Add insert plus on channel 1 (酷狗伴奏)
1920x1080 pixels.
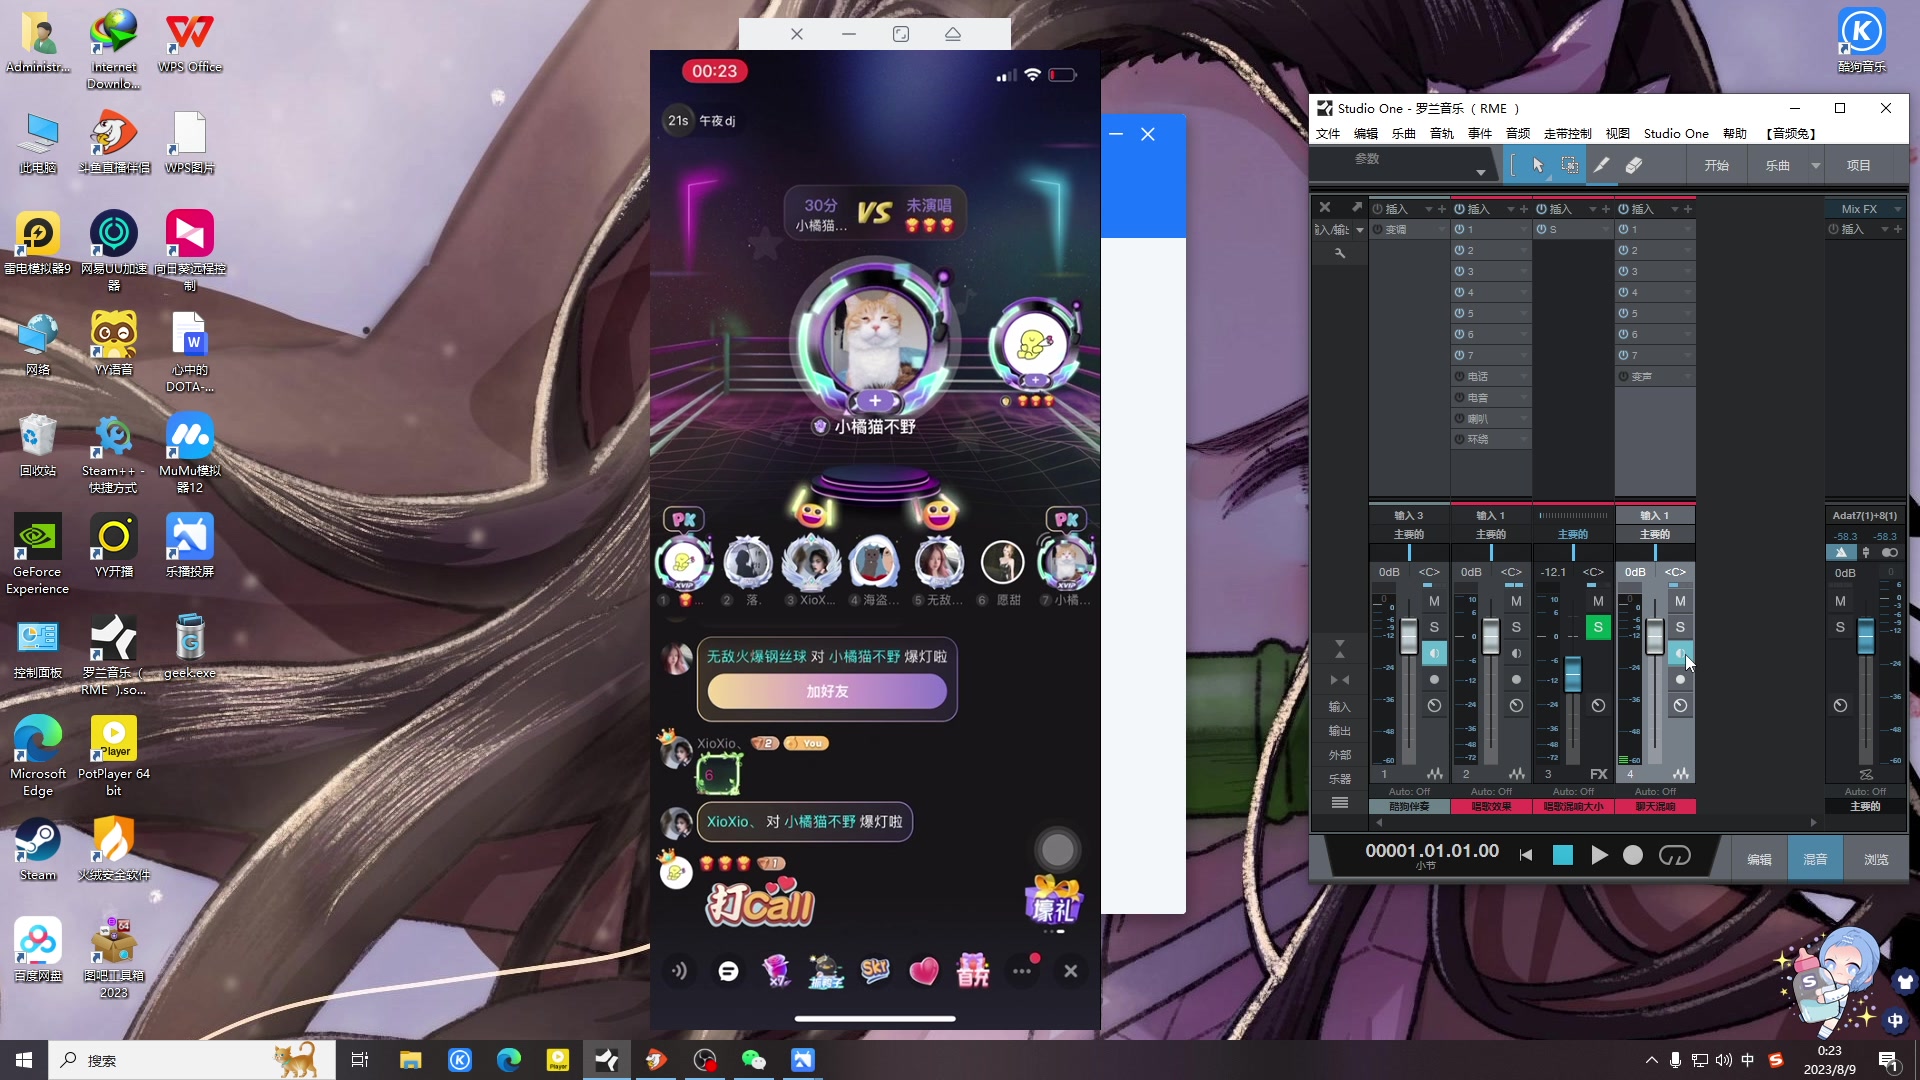(x=1442, y=209)
